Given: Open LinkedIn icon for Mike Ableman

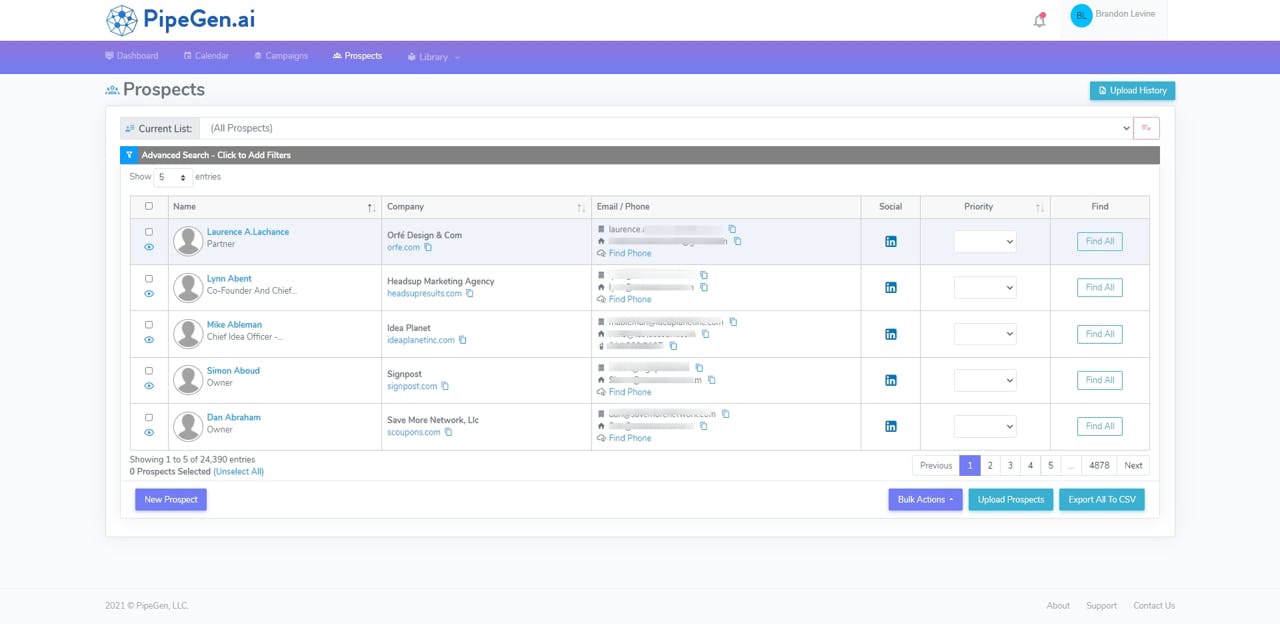Looking at the screenshot, I should [891, 334].
